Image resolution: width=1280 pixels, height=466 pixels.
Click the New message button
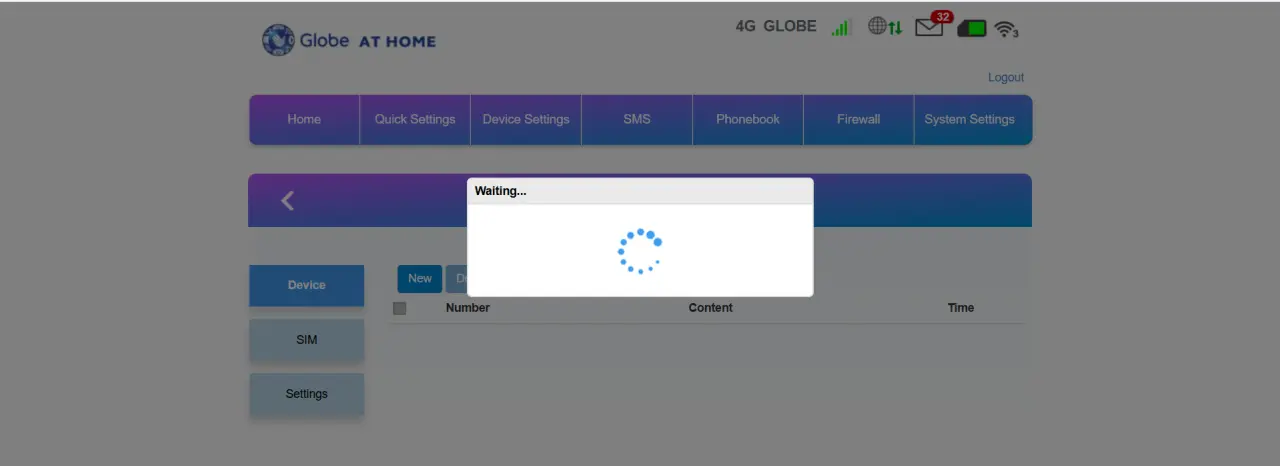420,279
